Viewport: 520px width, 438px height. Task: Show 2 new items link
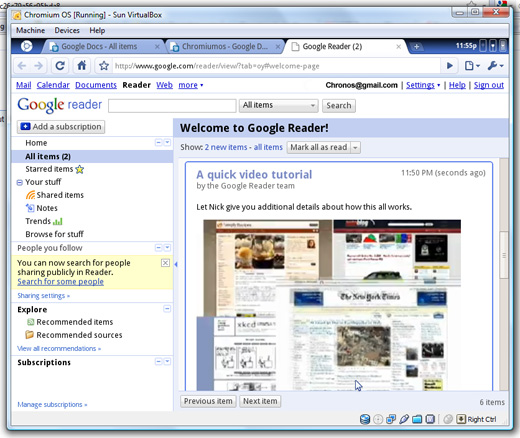pyautogui.click(x=226, y=147)
